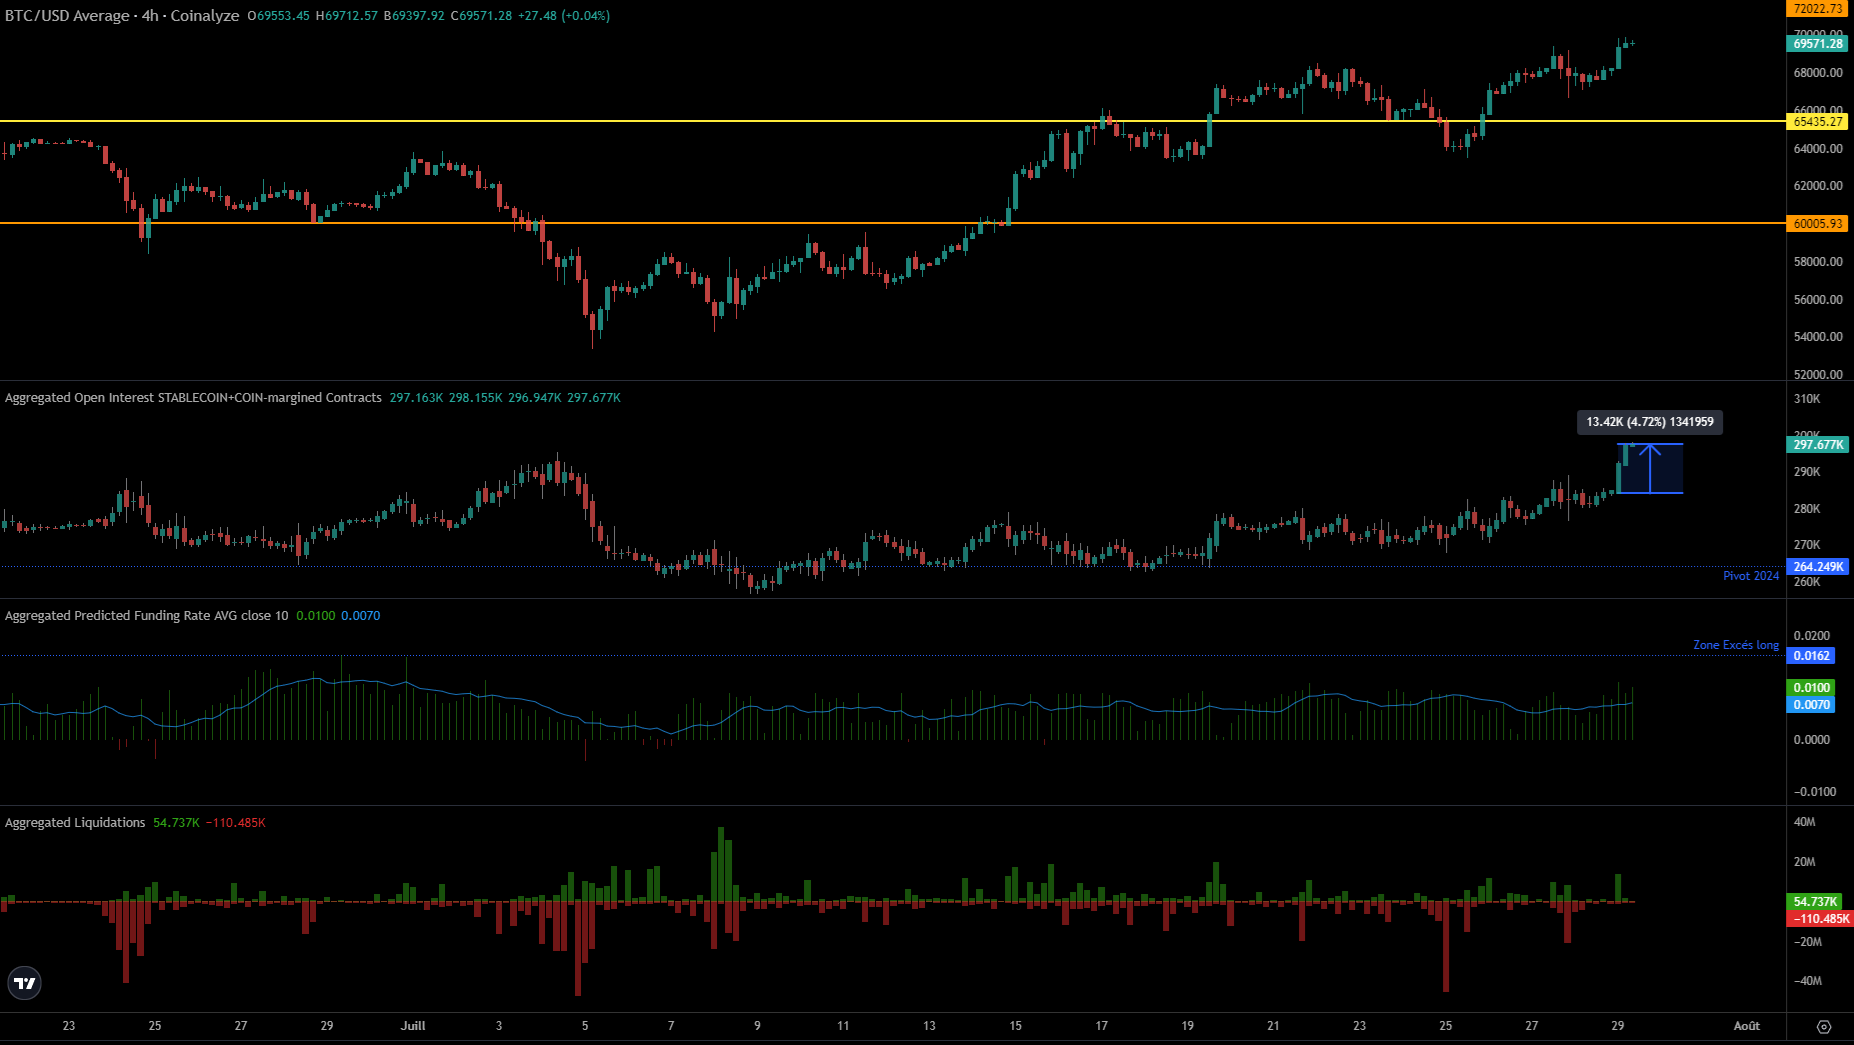This screenshot has height=1045, width=1854.
Task: Click the Aggregated Liquidations indicator legend
Action: coord(75,823)
